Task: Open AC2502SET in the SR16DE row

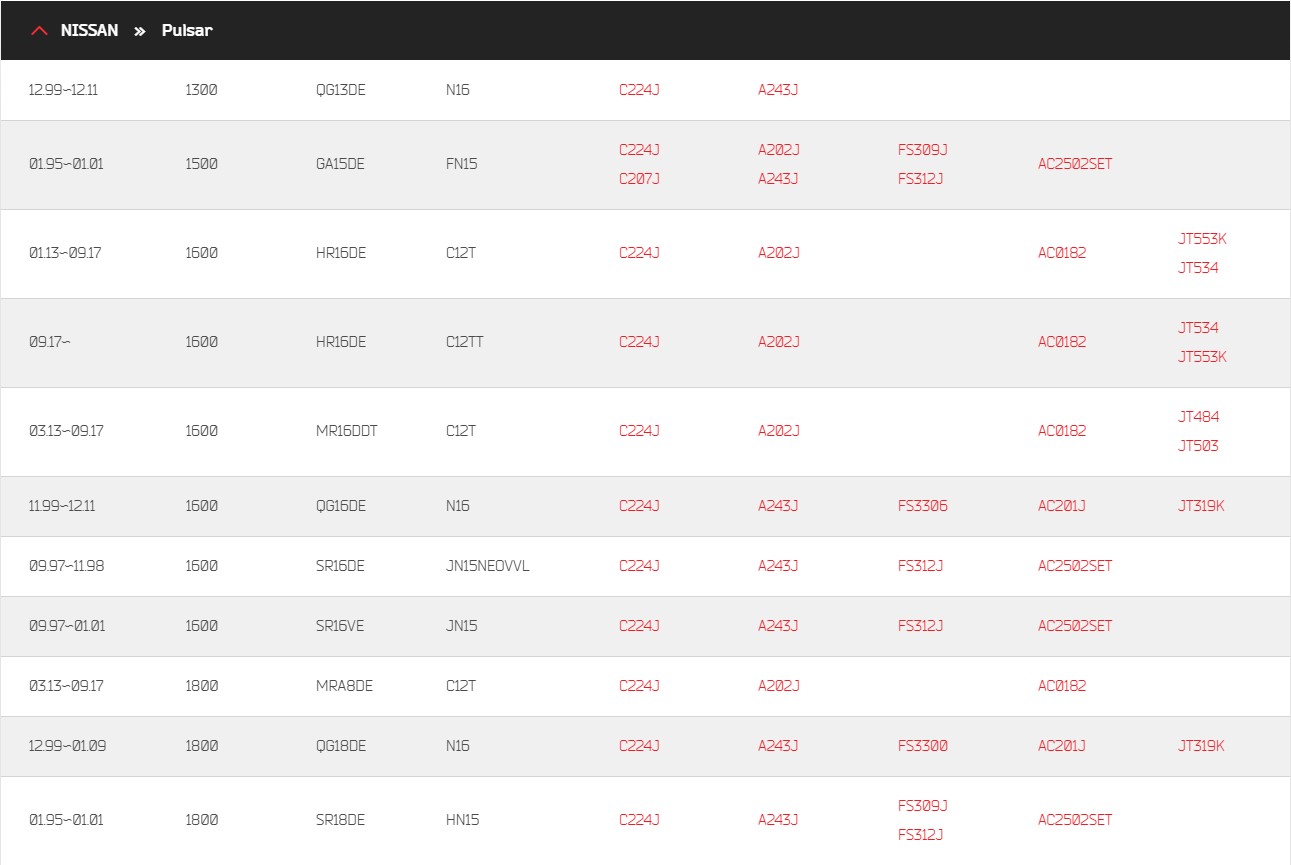Action: point(1075,566)
